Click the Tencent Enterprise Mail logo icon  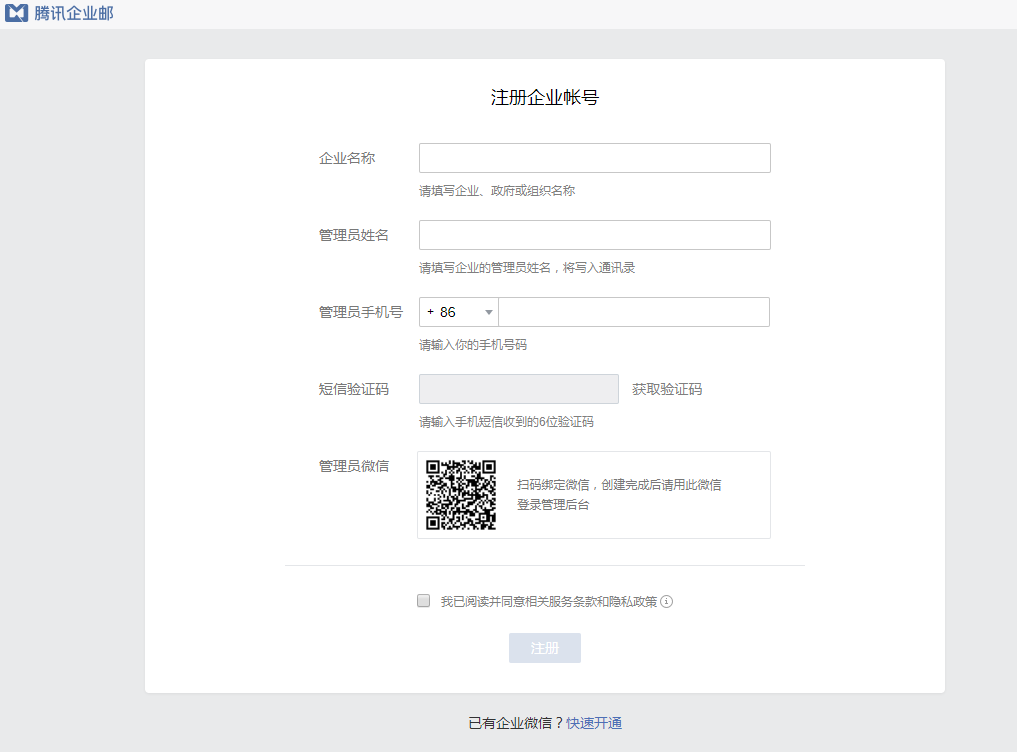(16, 14)
